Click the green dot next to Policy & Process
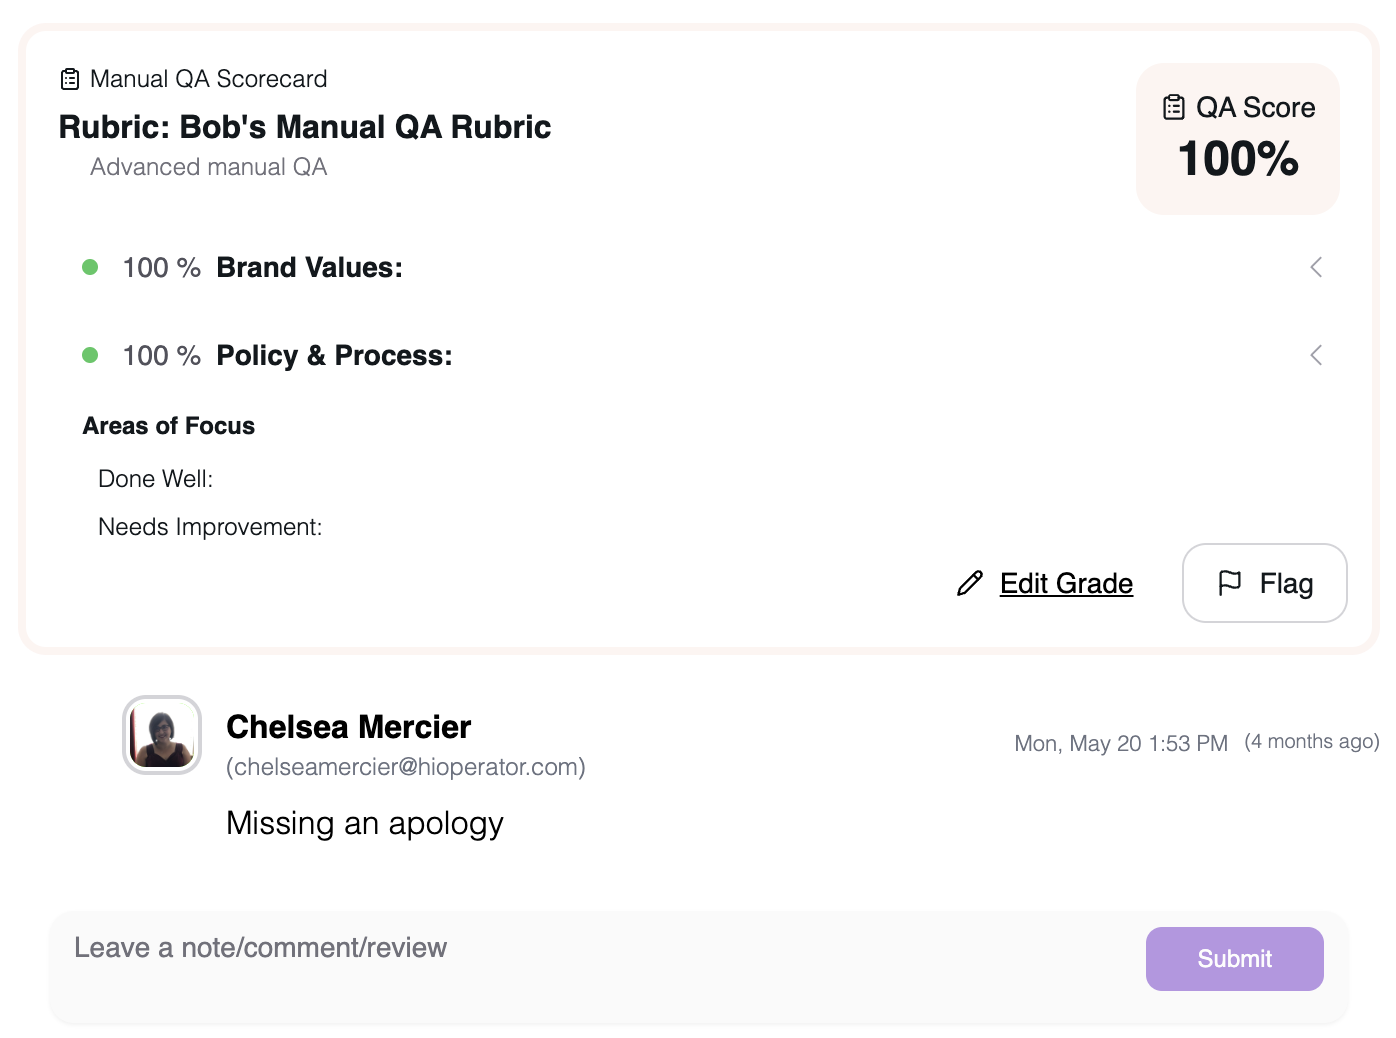The image size is (1396, 1038). (x=90, y=355)
